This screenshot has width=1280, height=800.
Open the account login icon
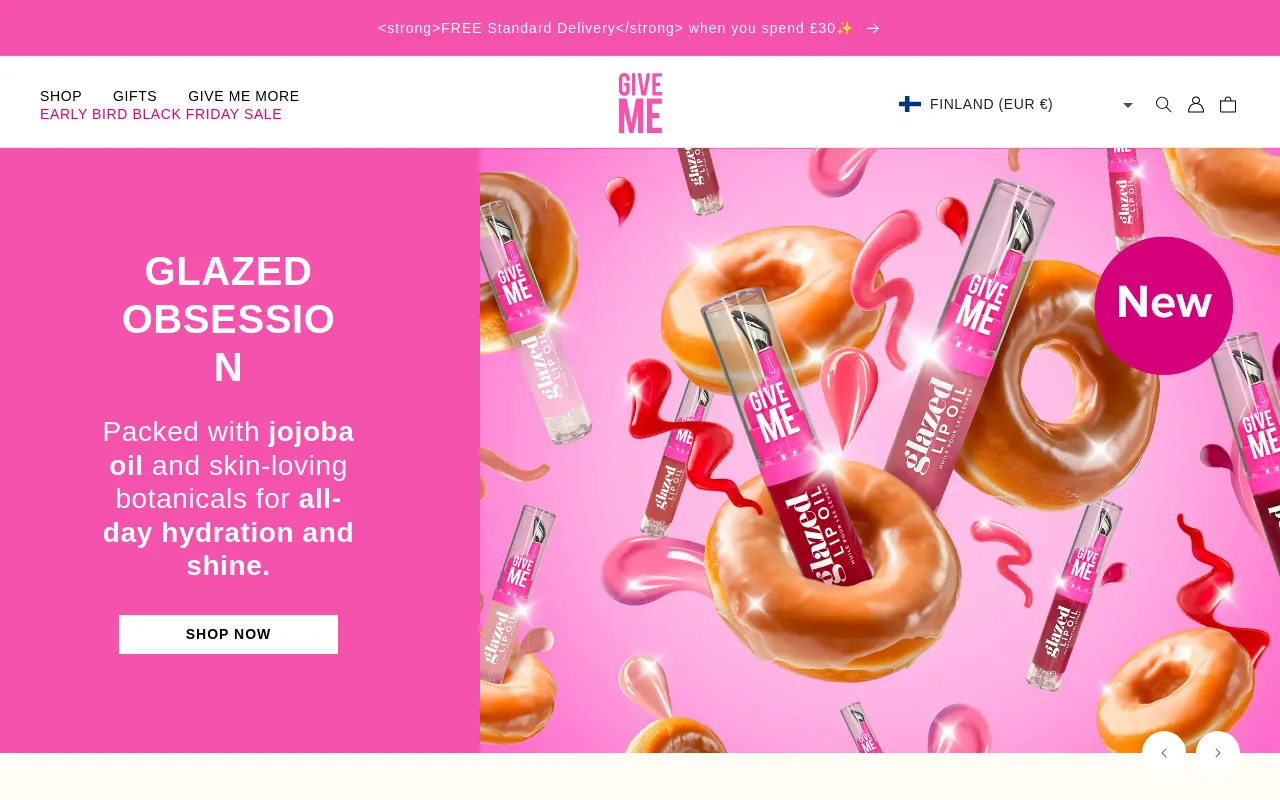pos(1196,104)
